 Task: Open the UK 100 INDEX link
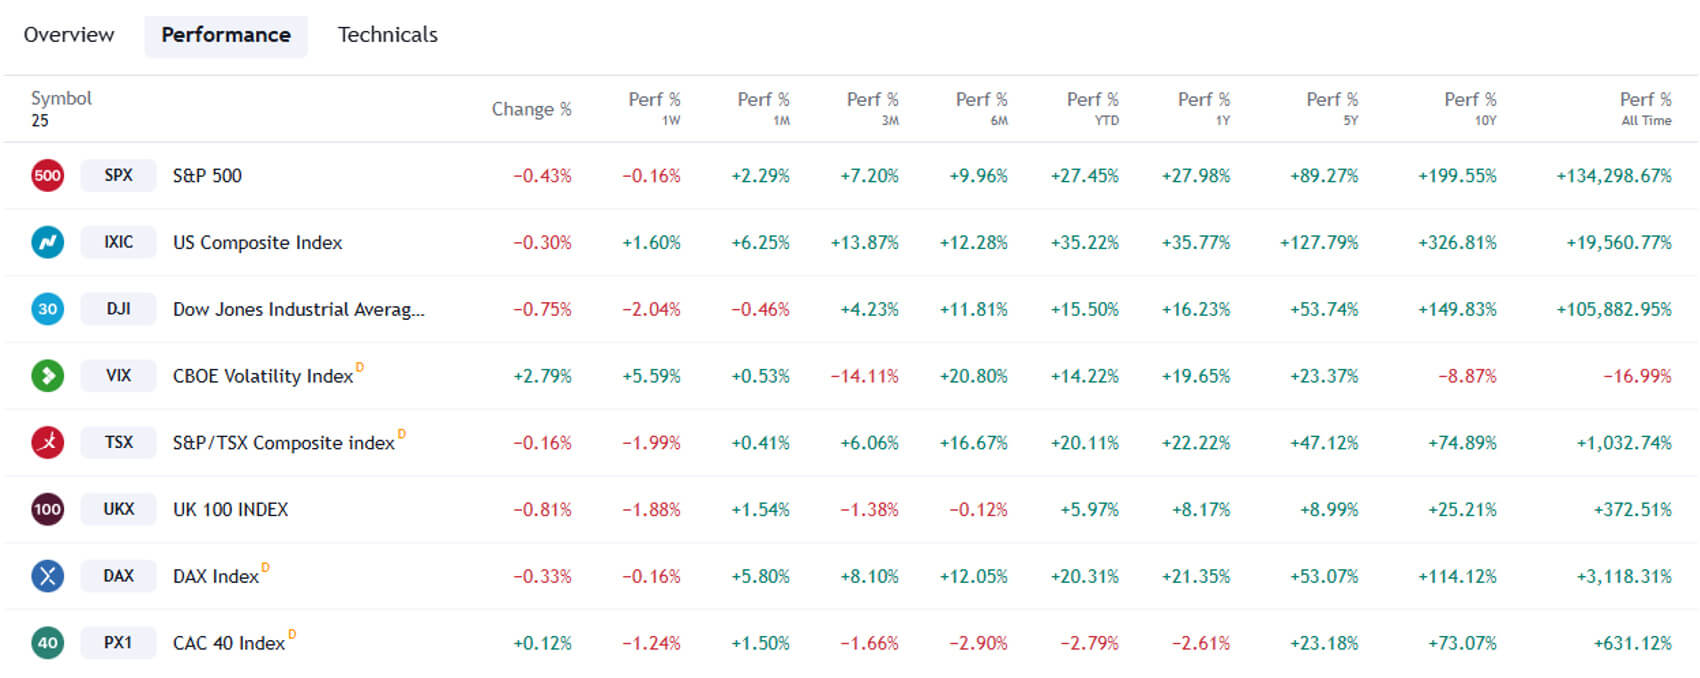(230, 509)
